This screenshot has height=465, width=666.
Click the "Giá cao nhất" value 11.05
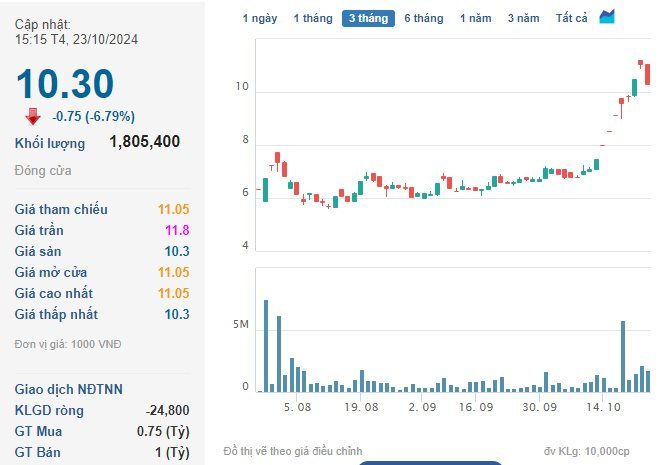click(173, 293)
